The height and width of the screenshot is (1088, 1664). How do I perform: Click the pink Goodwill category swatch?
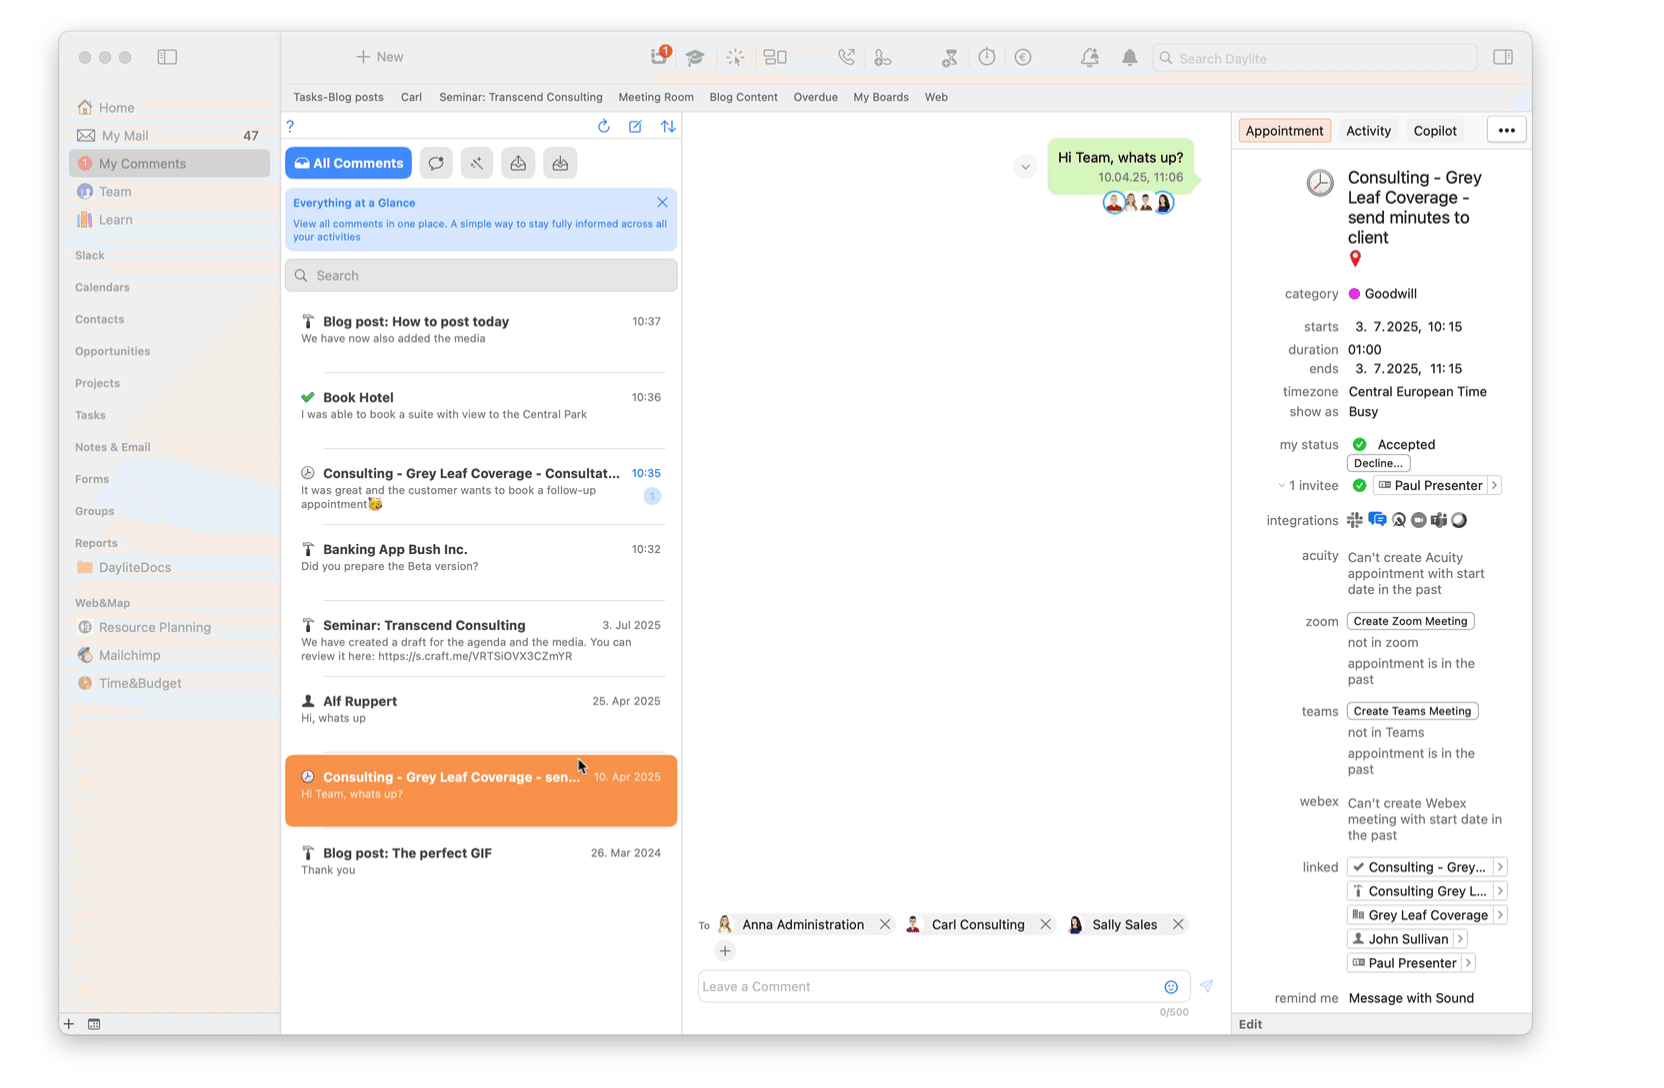coord(1354,294)
